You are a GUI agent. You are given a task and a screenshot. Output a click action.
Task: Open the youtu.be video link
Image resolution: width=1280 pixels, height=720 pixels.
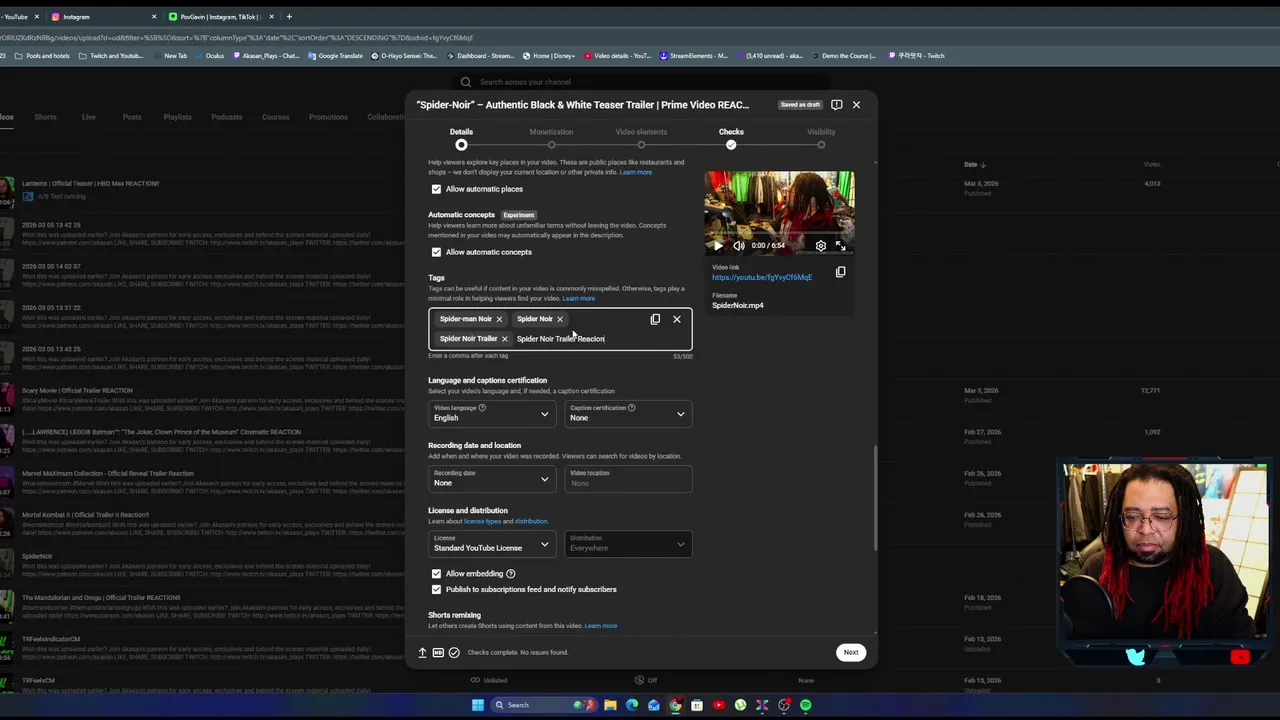coord(762,277)
